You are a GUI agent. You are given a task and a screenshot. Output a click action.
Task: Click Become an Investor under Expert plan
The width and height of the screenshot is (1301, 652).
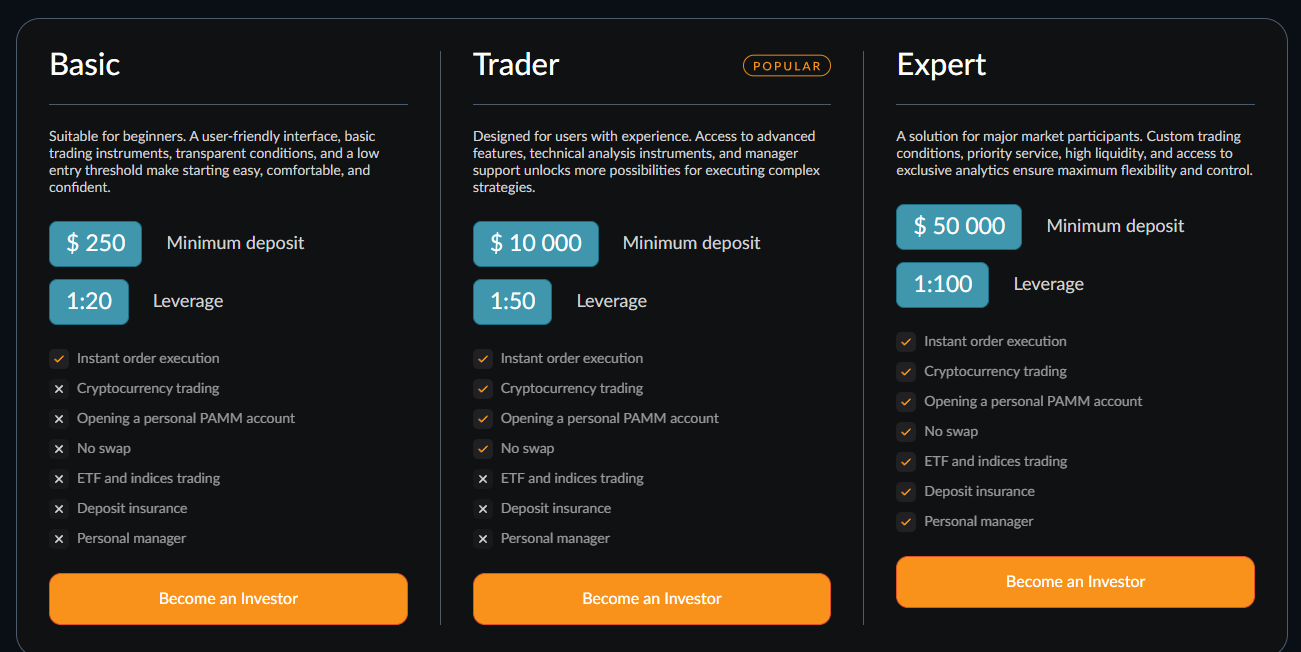coord(1075,581)
